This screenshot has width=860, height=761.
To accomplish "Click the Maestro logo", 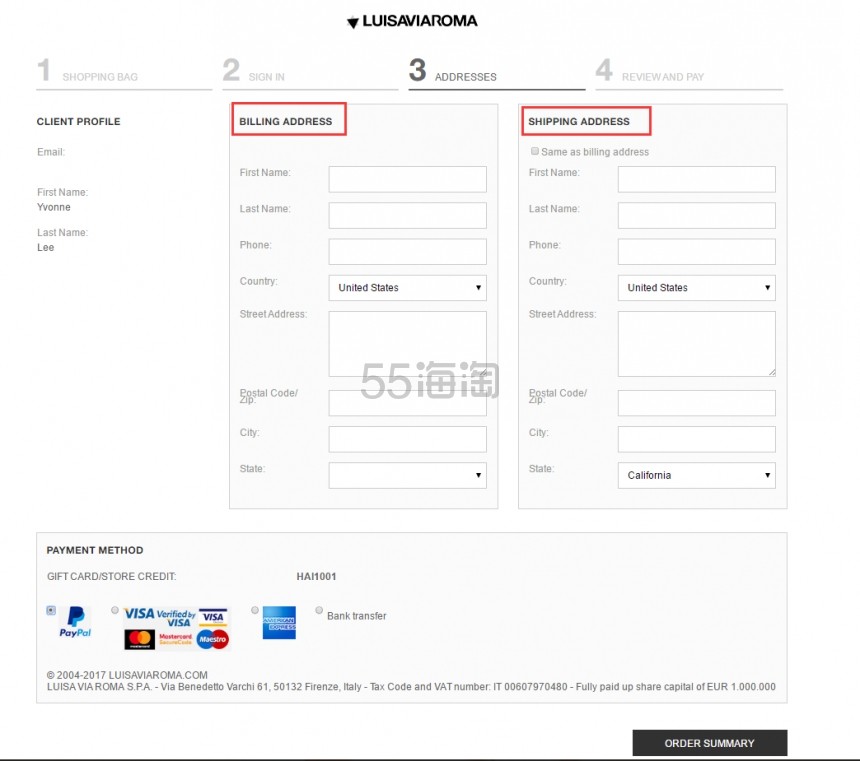I will tap(212, 639).
